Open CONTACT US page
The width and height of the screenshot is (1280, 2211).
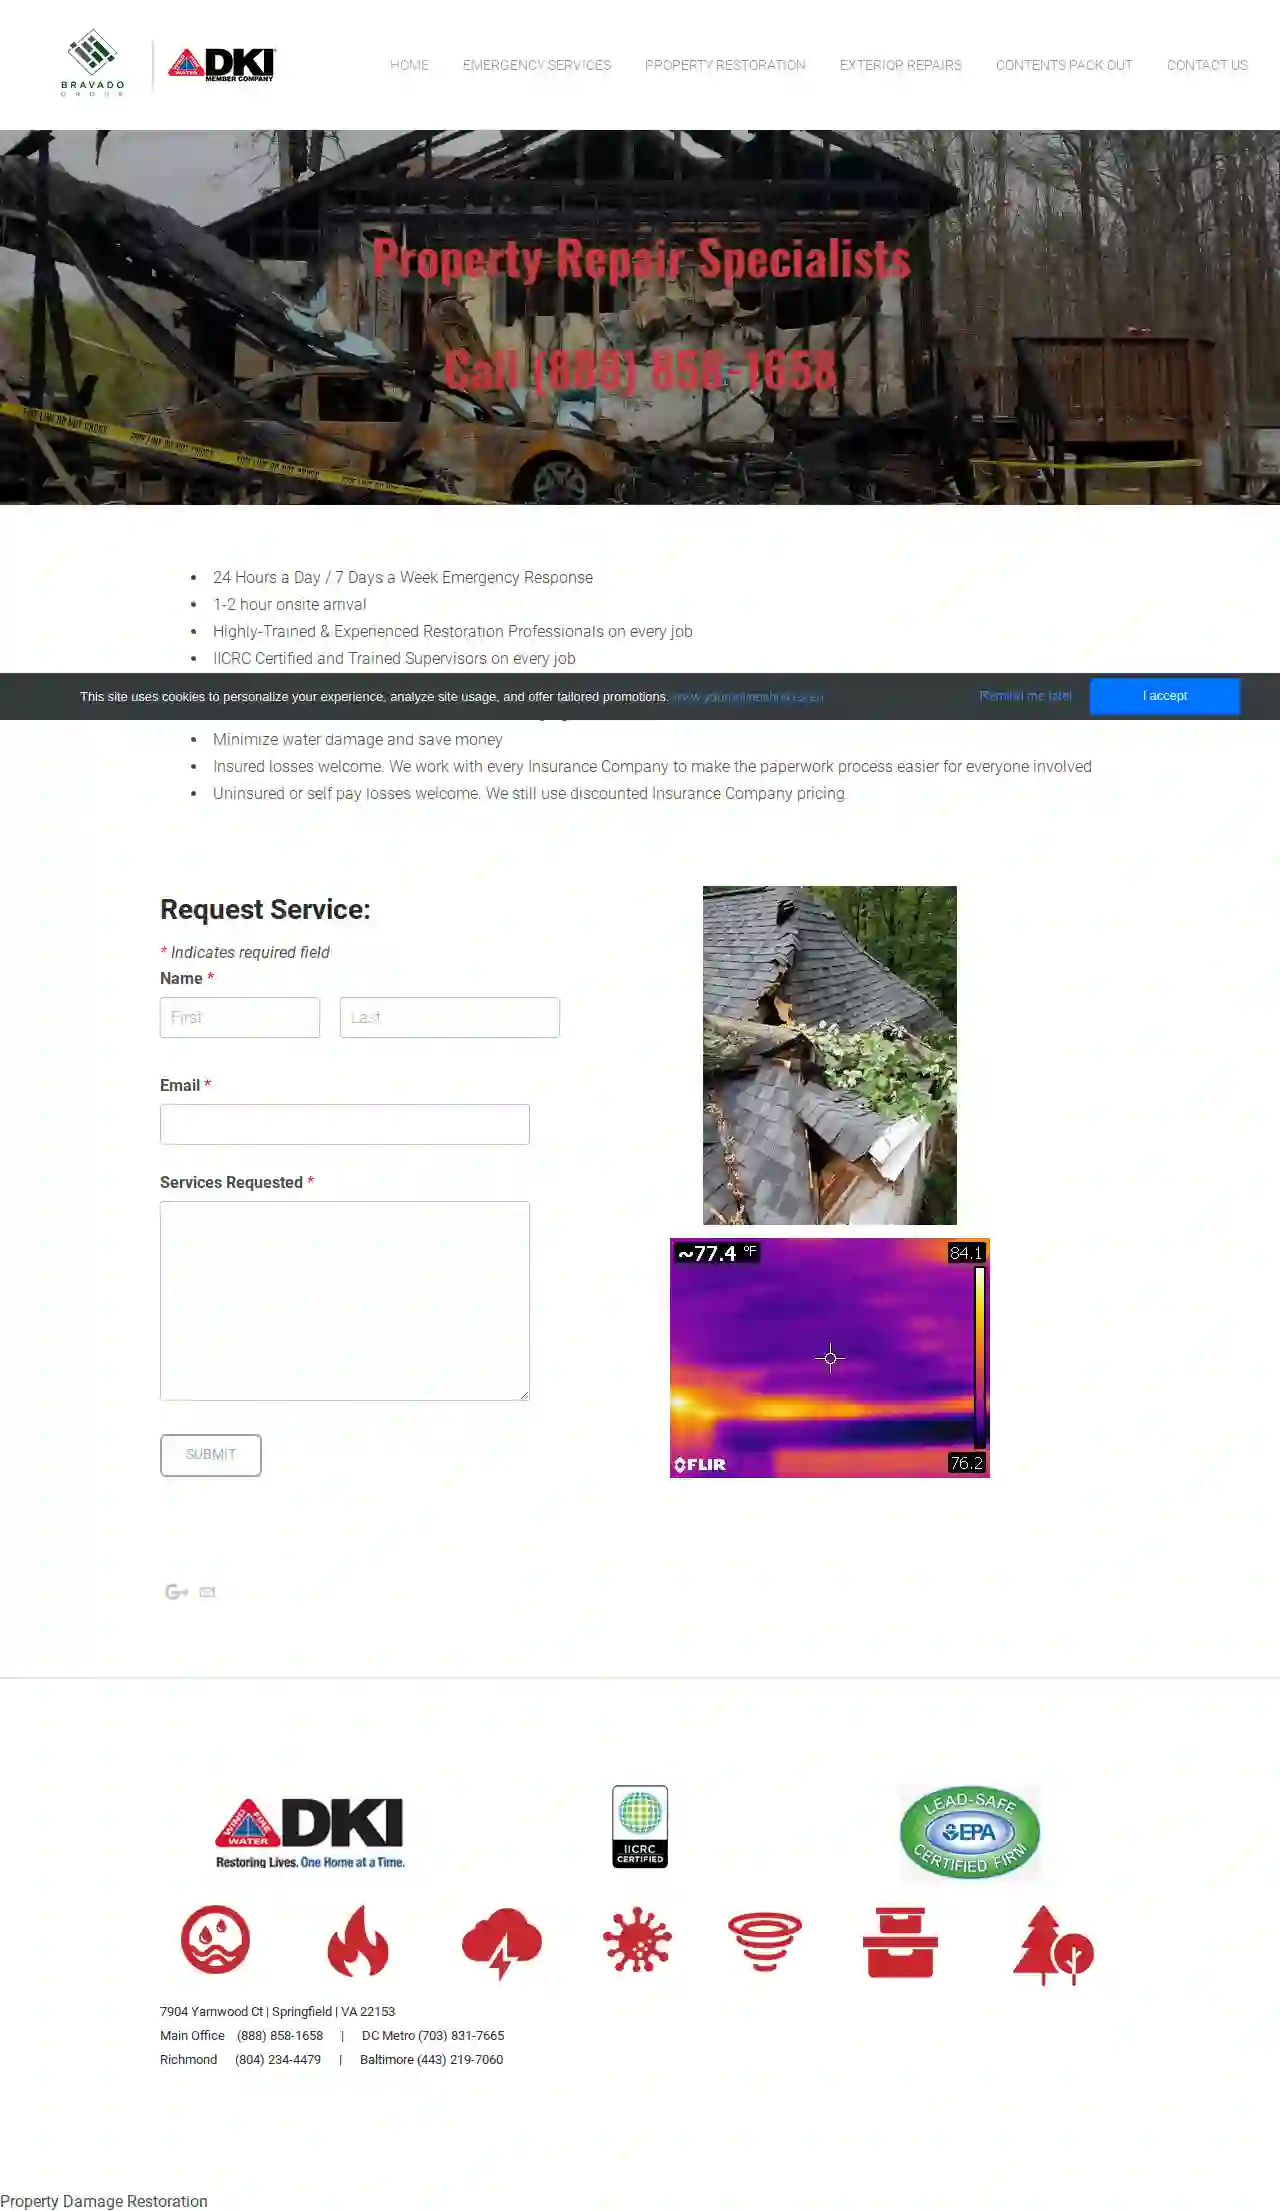pyautogui.click(x=1207, y=65)
